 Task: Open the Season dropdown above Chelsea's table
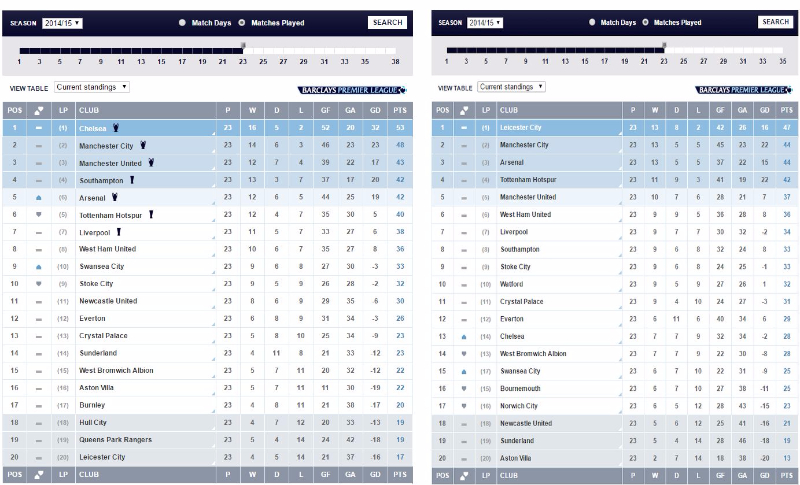(x=62, y=22)
